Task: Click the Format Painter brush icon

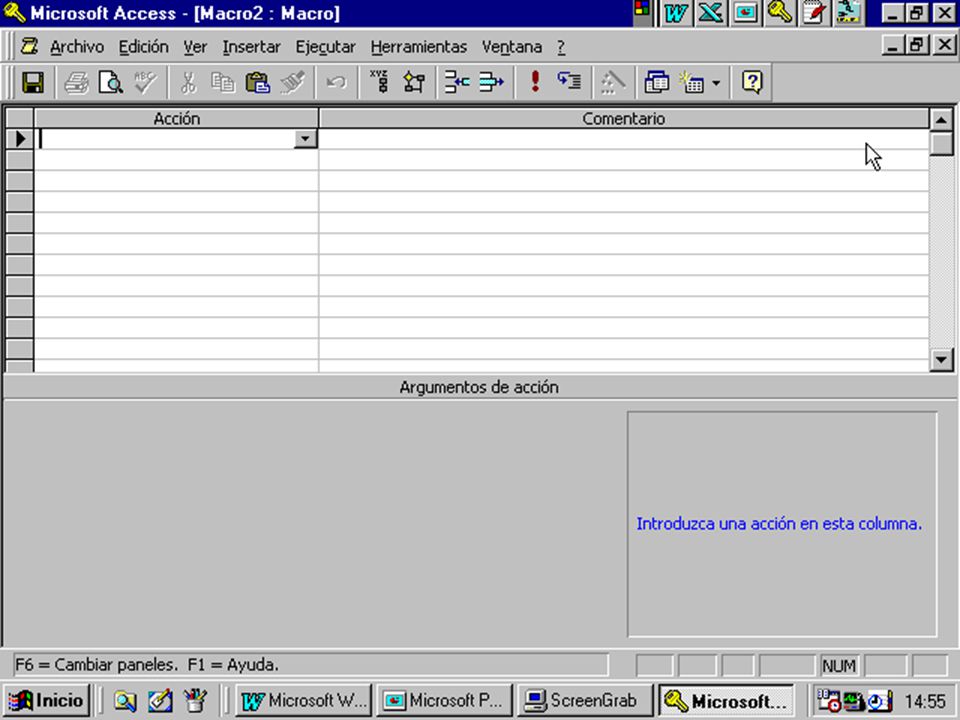Action: 293,82
